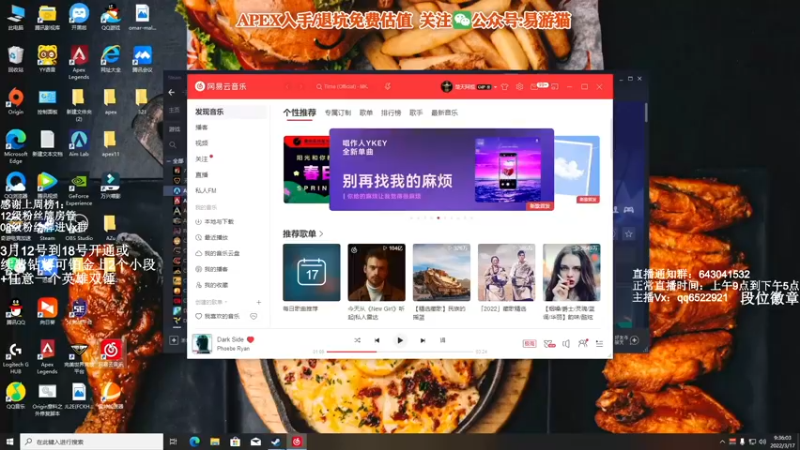The image size is (800, 450).
Task: Change audio quality 极高 badge
Action: pos(530,344)
